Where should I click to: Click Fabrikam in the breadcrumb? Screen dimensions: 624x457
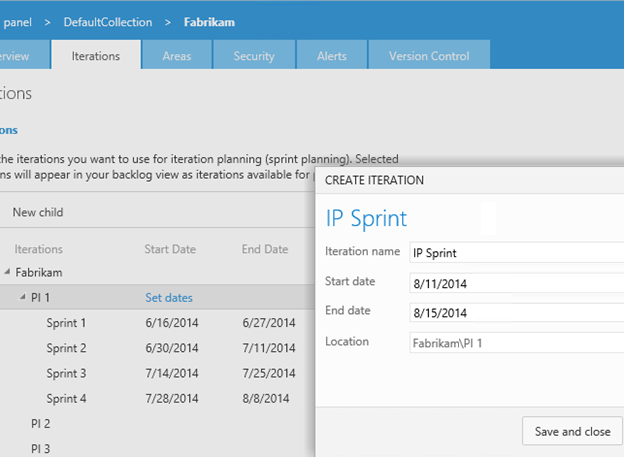point(212,21)
